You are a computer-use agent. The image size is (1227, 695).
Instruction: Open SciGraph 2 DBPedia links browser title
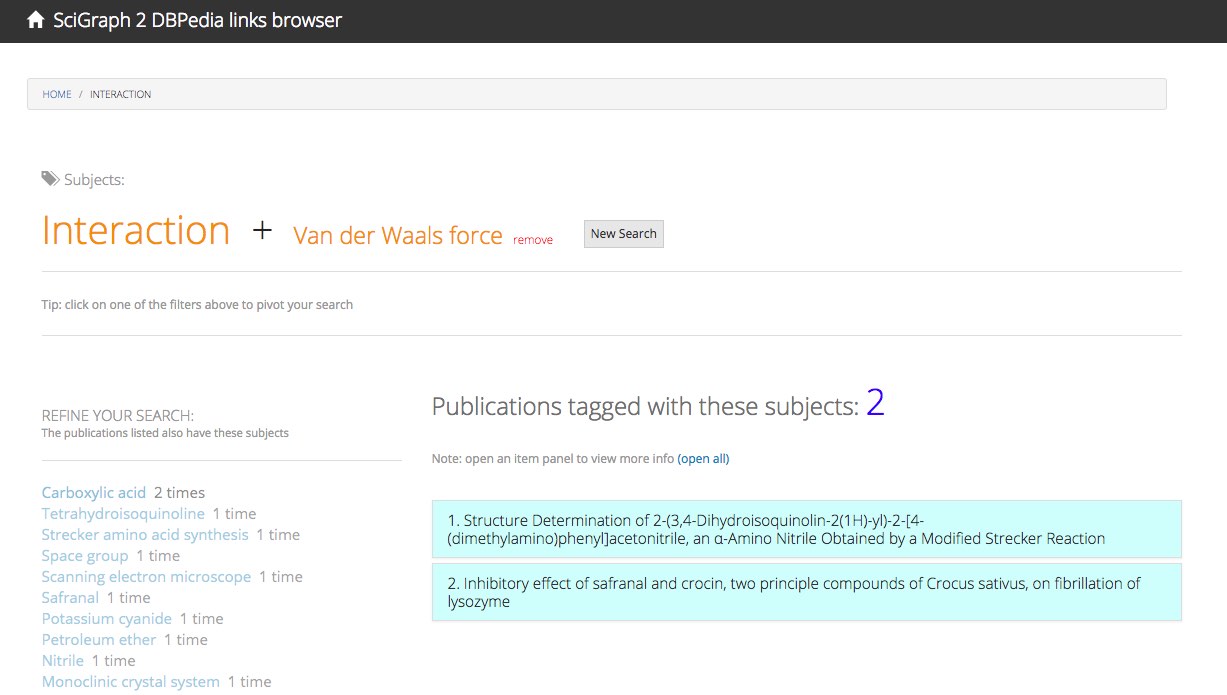coord(197,20)
